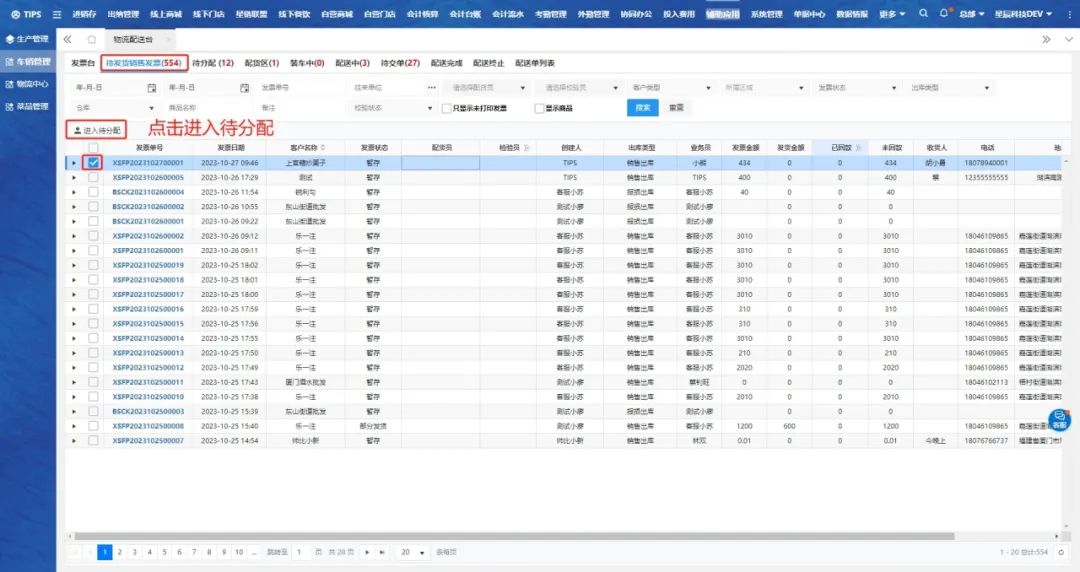The height and width of the screenshot is (572, 1080).
Task: Click the hamburger menu icon next to TIPS
Action: [x=56, y=14]
